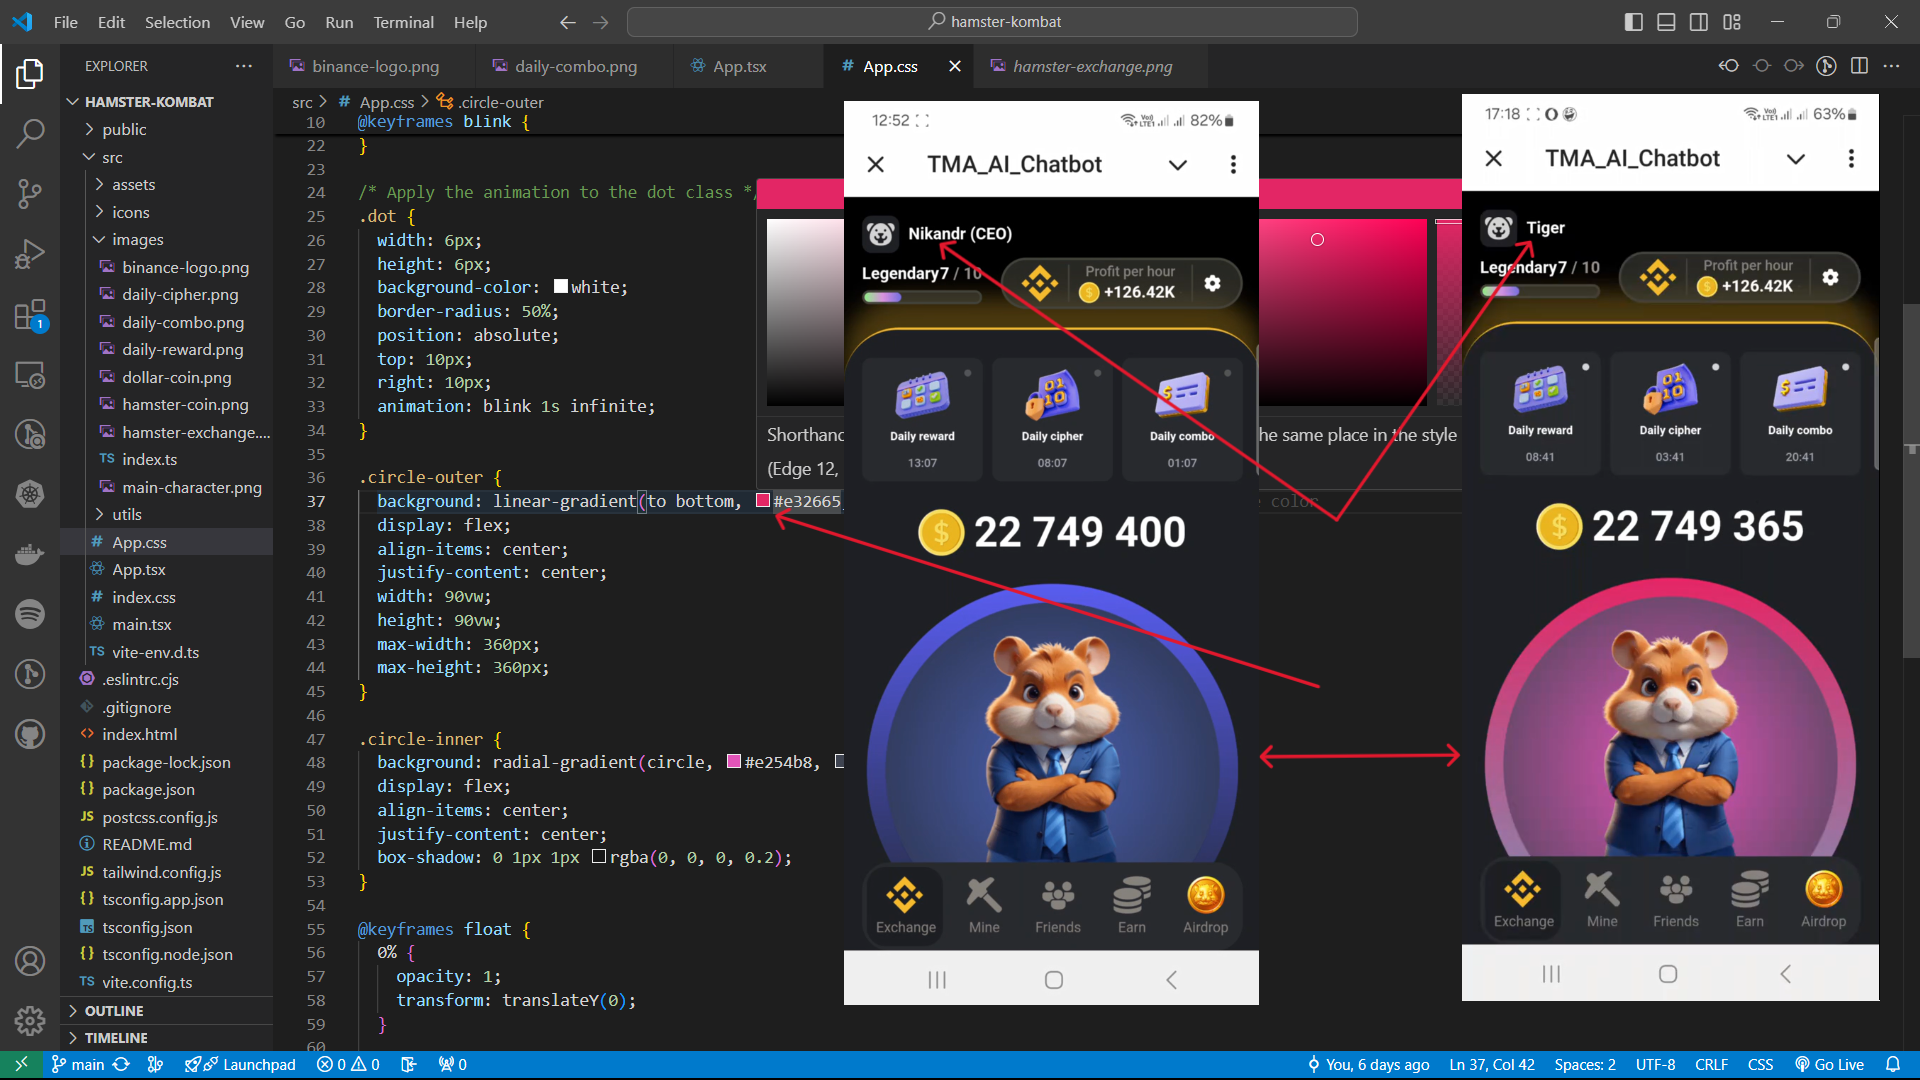Click the Accounts icon in activity bar
1920x1080 pixels.
pyautogui.click(x=30, y=961)
